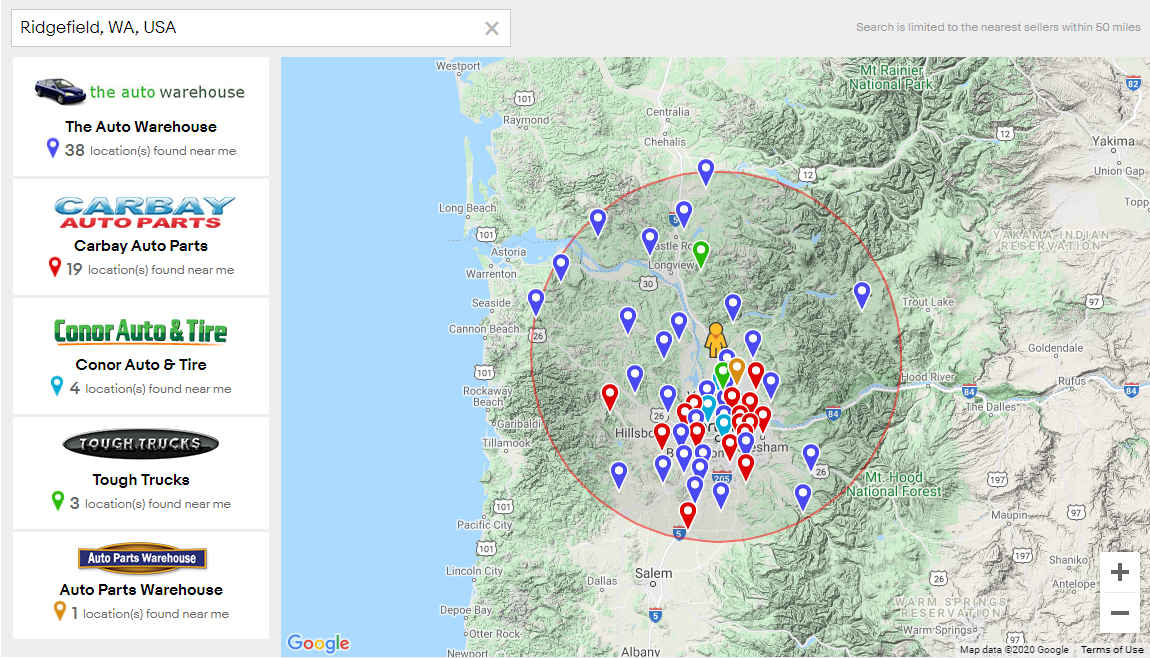The width and height of the screenshot is (1150, 658).
Task: Select the southernmost red pin near I-5
Action: click(x=687, y=515)
